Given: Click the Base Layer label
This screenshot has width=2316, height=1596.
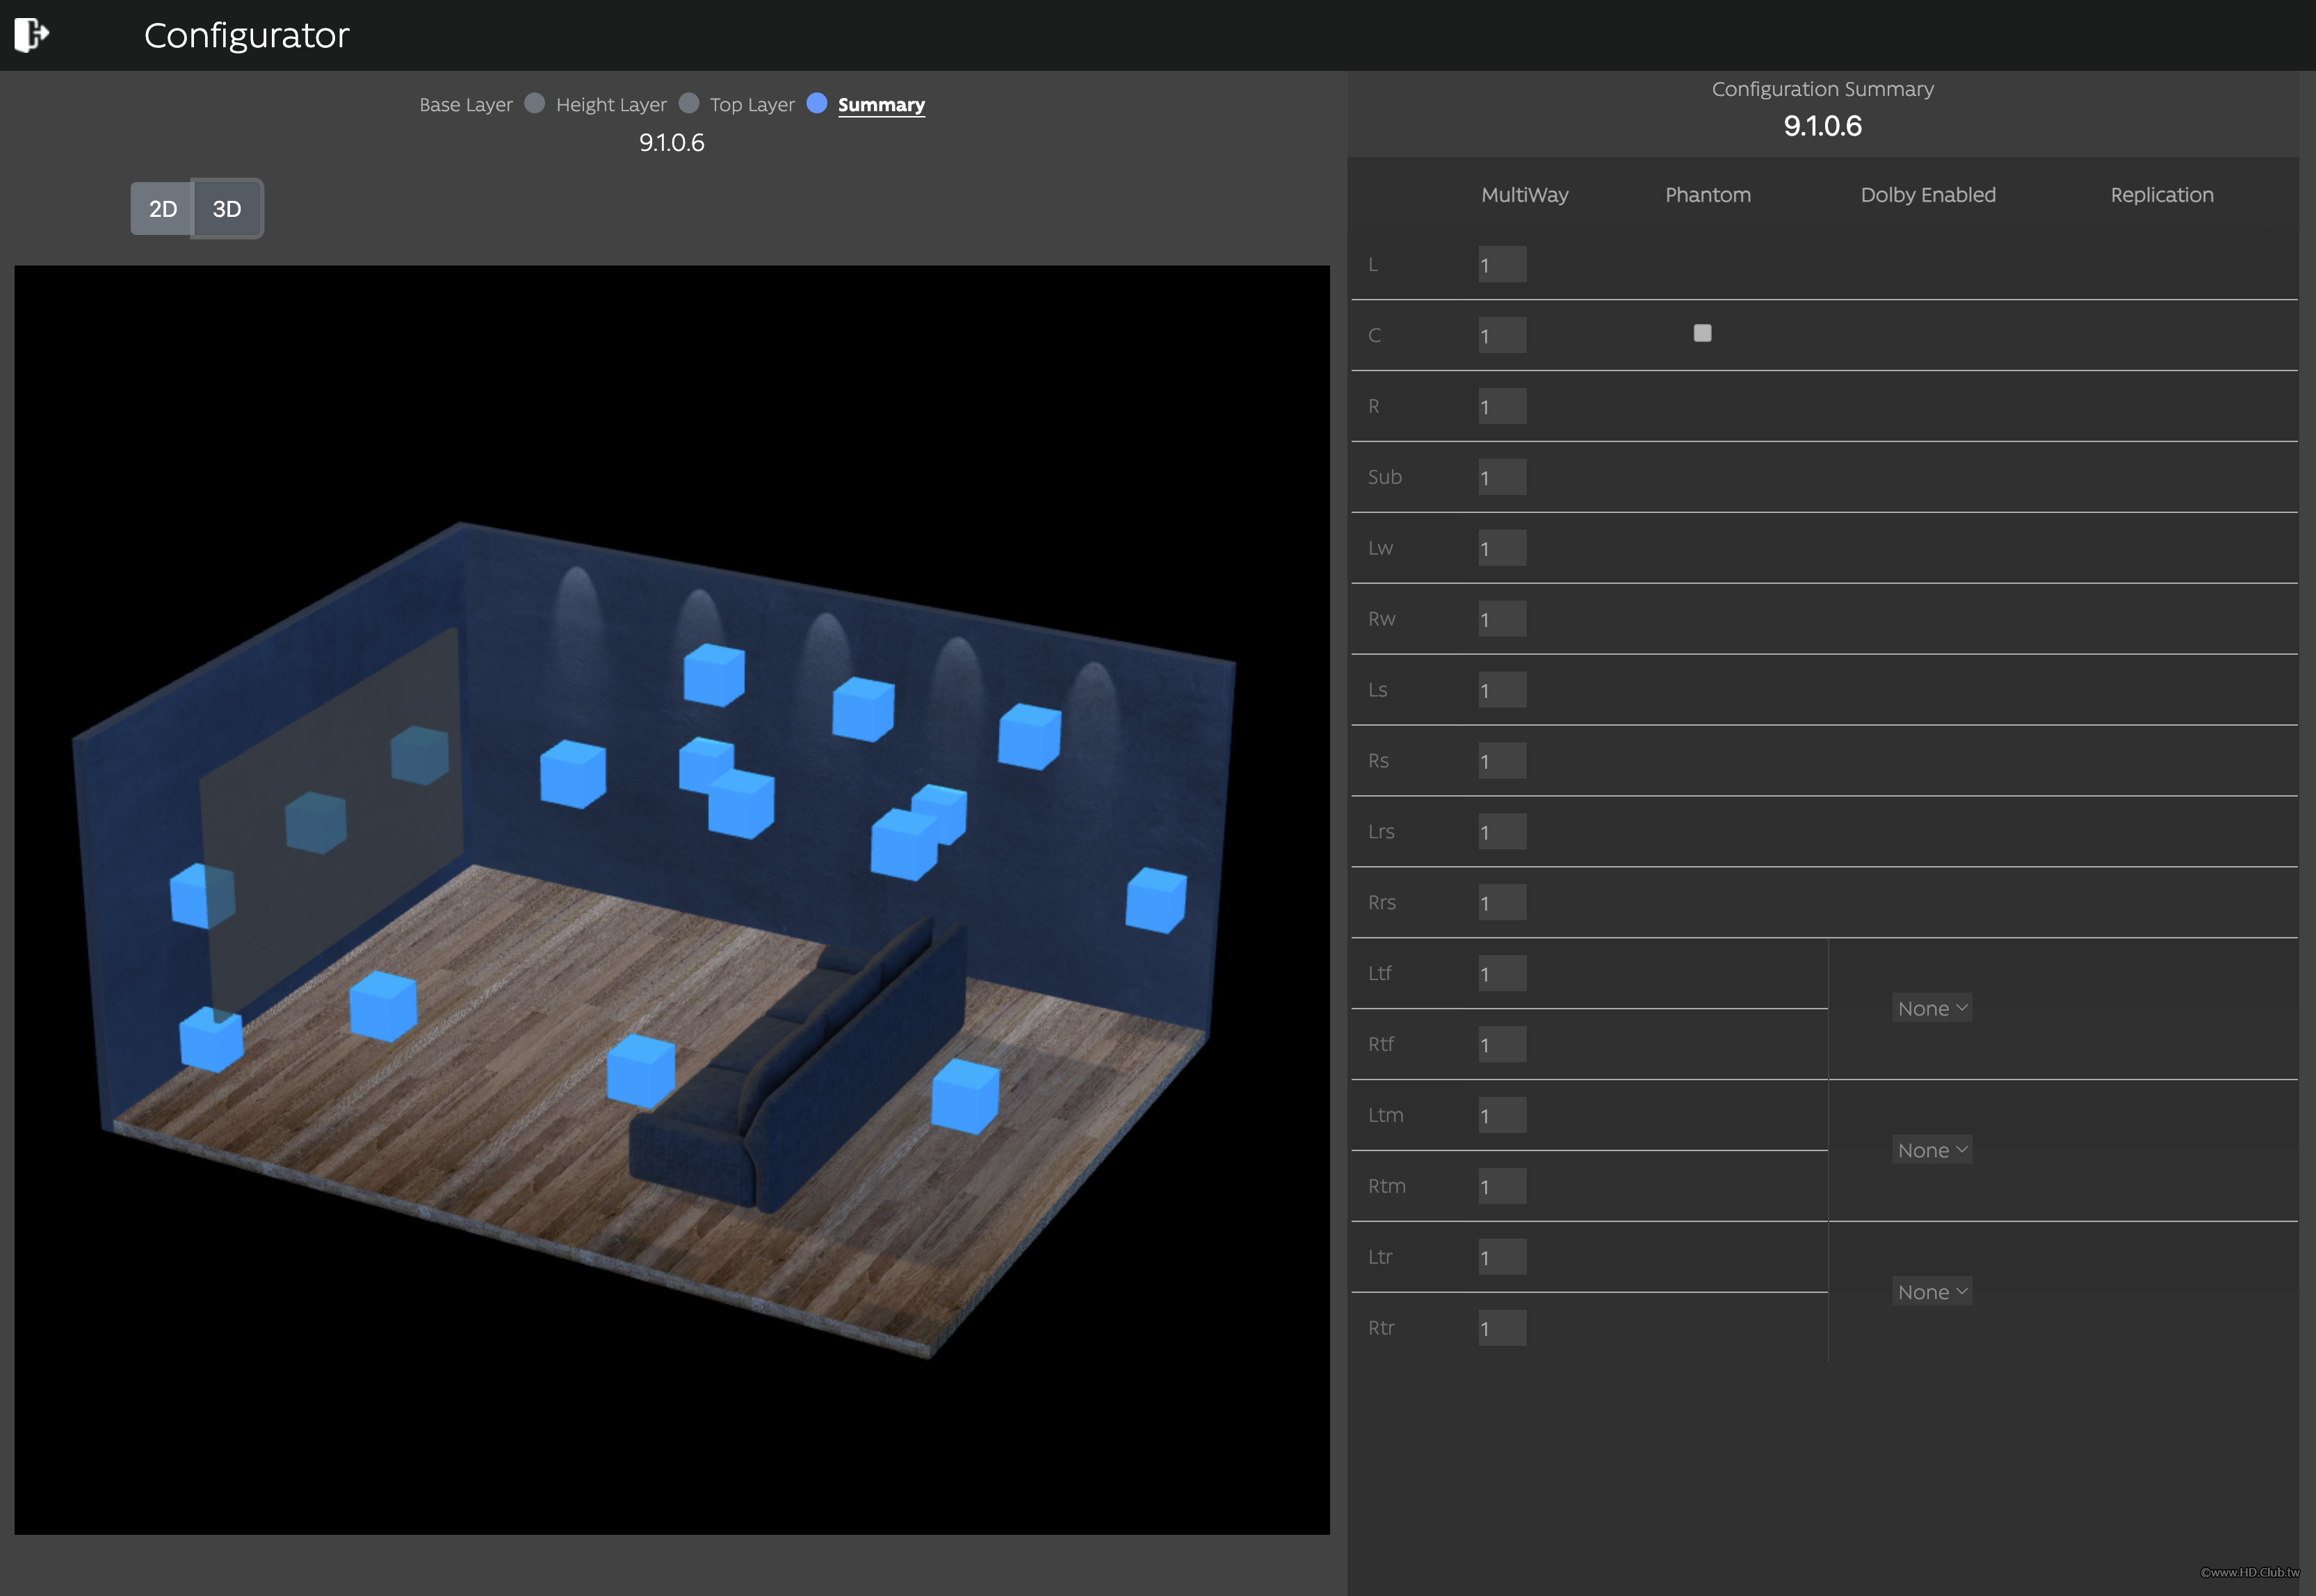Looking at the screenshot, I should pos(465,105).
